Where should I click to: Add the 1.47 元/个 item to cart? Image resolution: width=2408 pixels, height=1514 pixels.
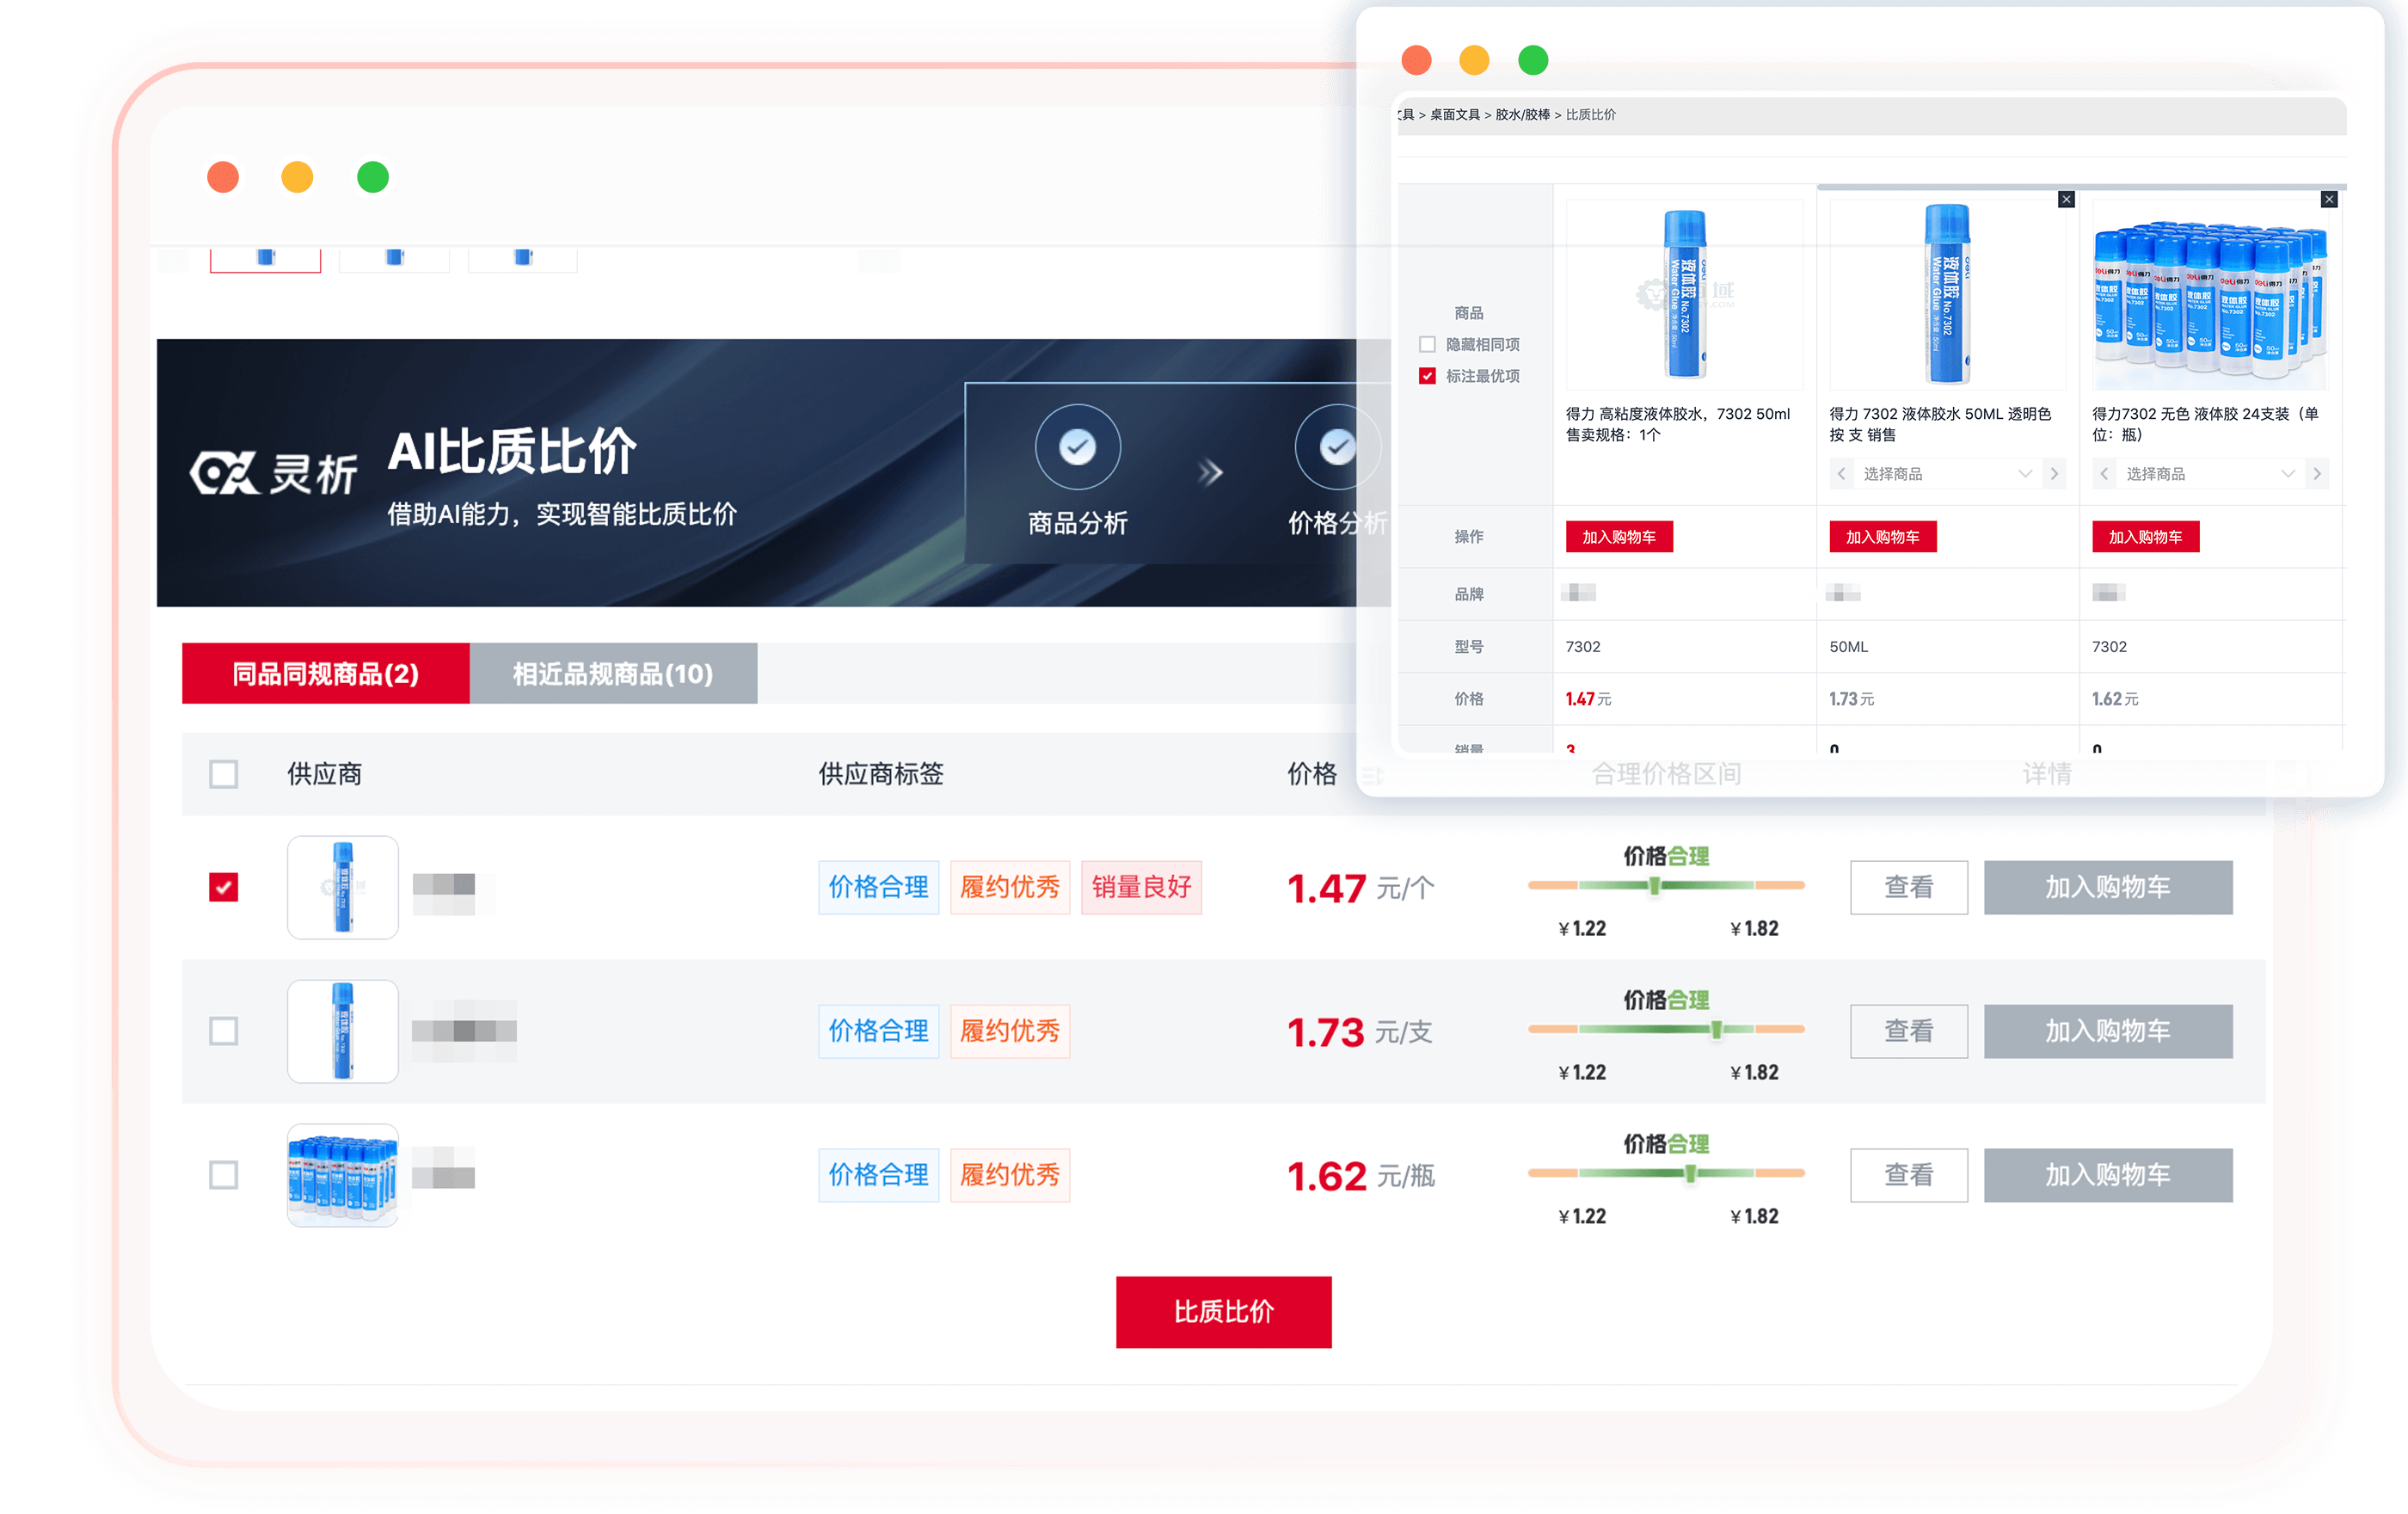pyautogui.click(x=2108, y=887)
